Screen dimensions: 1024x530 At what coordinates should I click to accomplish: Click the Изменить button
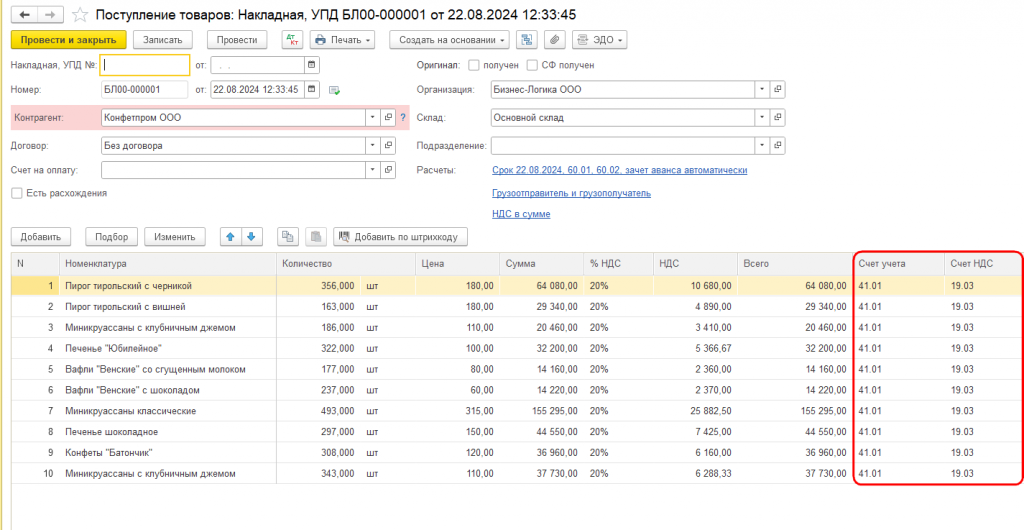(x=175, y=237)
